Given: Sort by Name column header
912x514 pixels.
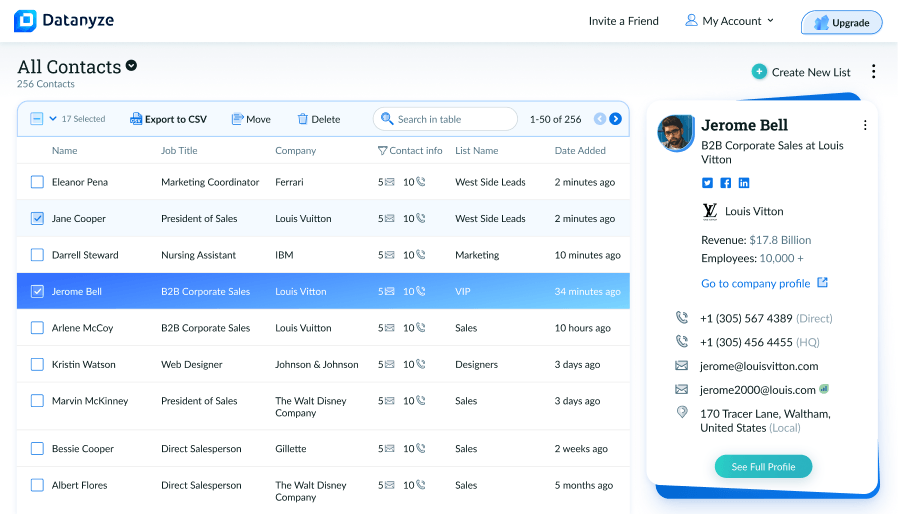Looking at the screenshot, I should pos(65,151).
